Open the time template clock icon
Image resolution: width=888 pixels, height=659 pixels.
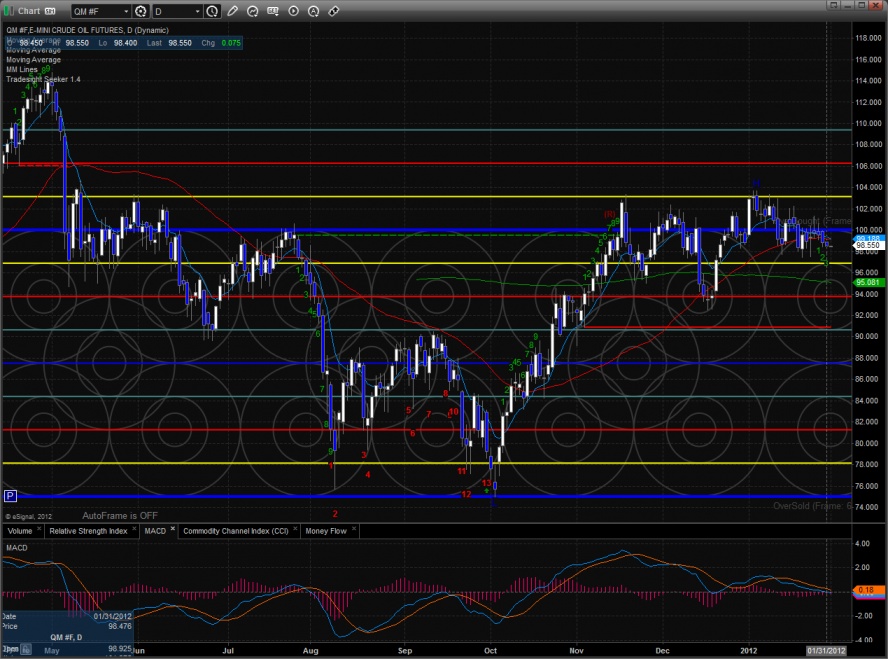[x=212, y=11]
